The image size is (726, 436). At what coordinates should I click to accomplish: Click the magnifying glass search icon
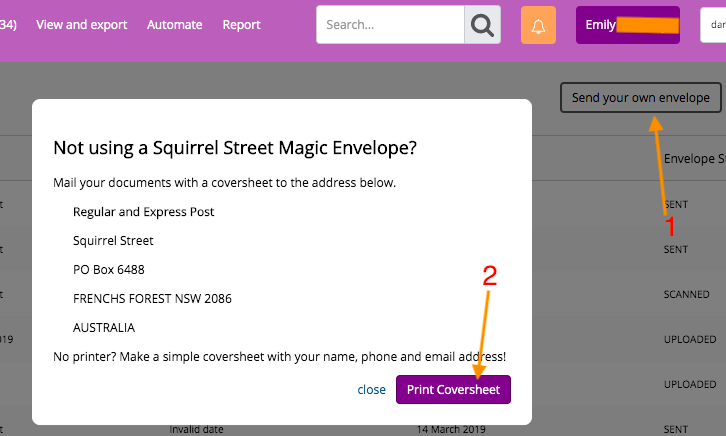[482, 25]
